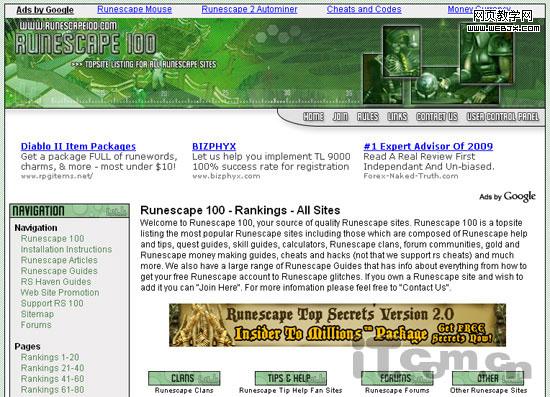The width and height of the screenshot is (550, 397).
Task: Click the FORUMS category button
Action: coord(397,378)
